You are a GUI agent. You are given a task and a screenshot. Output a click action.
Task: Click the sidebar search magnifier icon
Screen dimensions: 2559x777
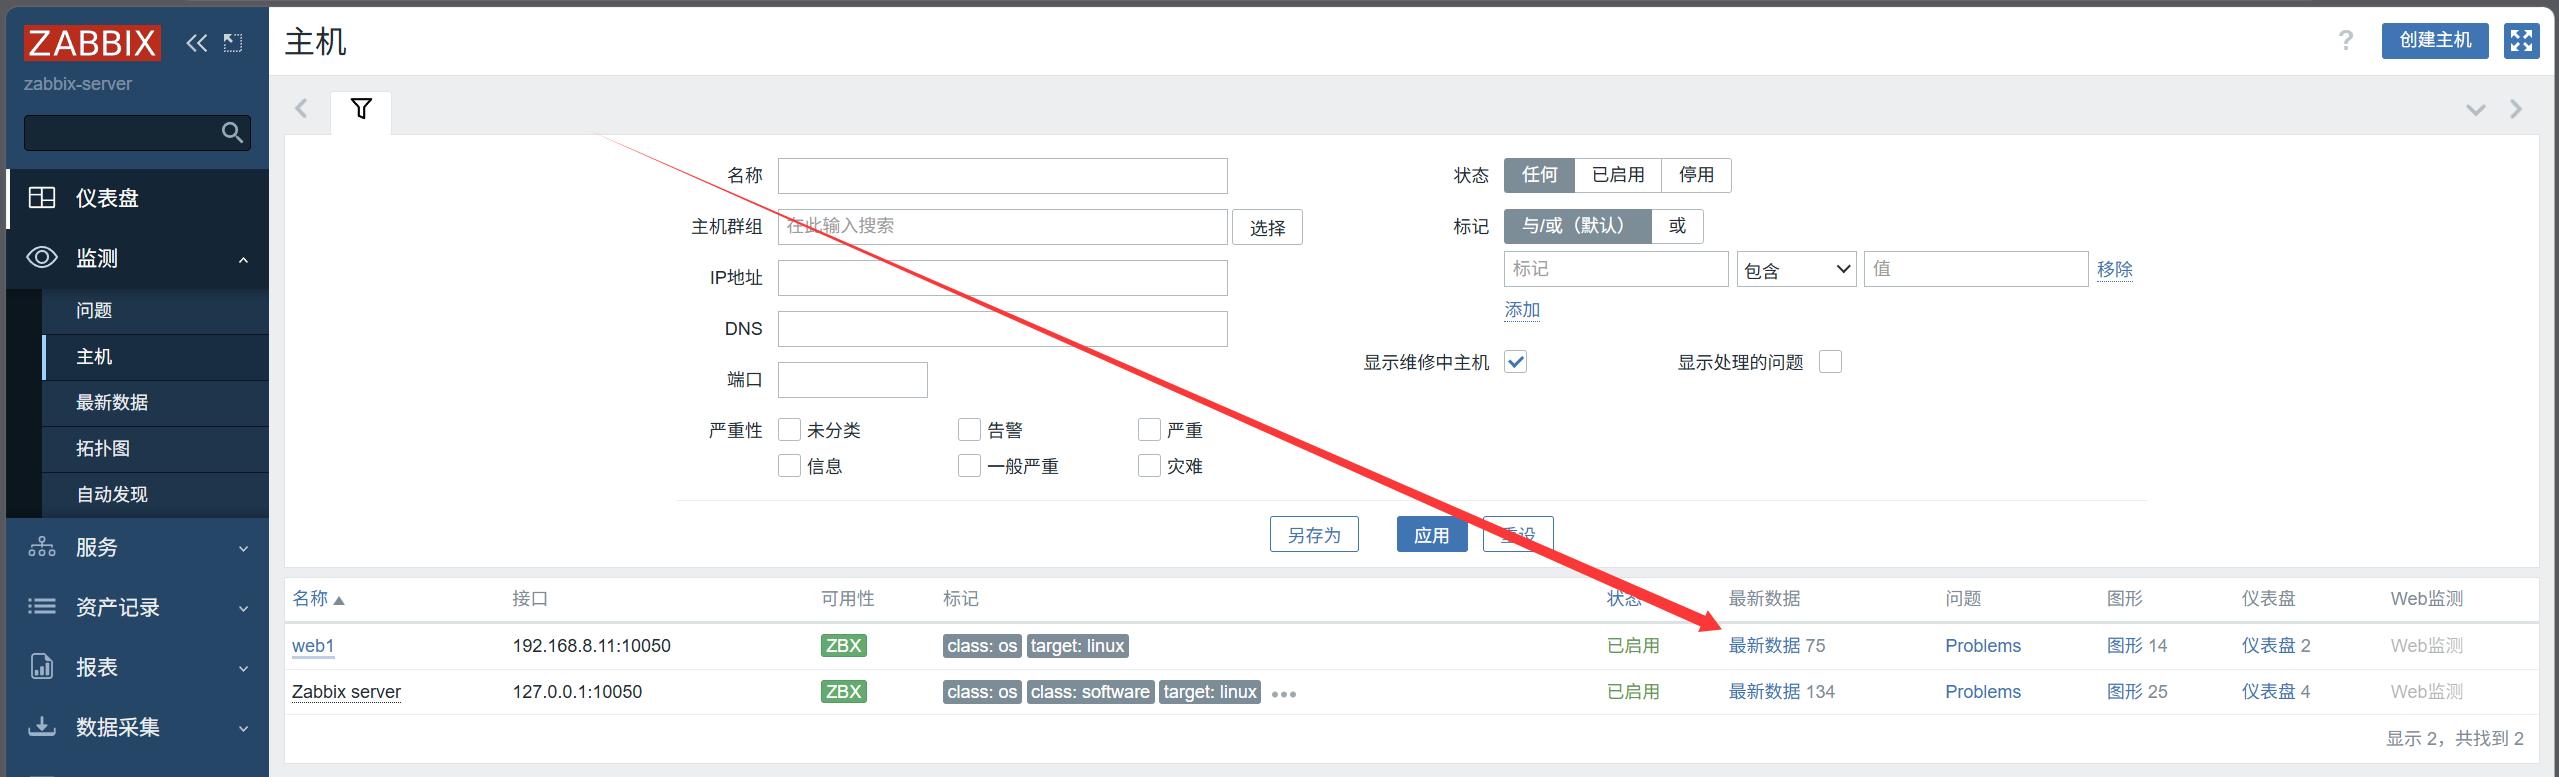pyautogui.click(x=232, y=132)
